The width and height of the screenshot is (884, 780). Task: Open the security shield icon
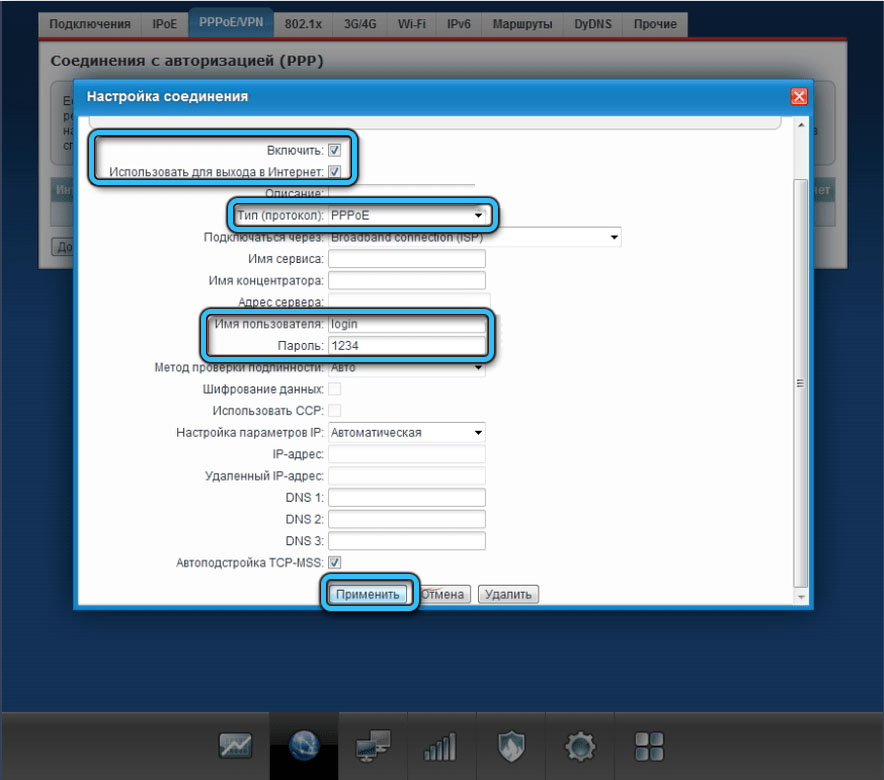point(511,747)
